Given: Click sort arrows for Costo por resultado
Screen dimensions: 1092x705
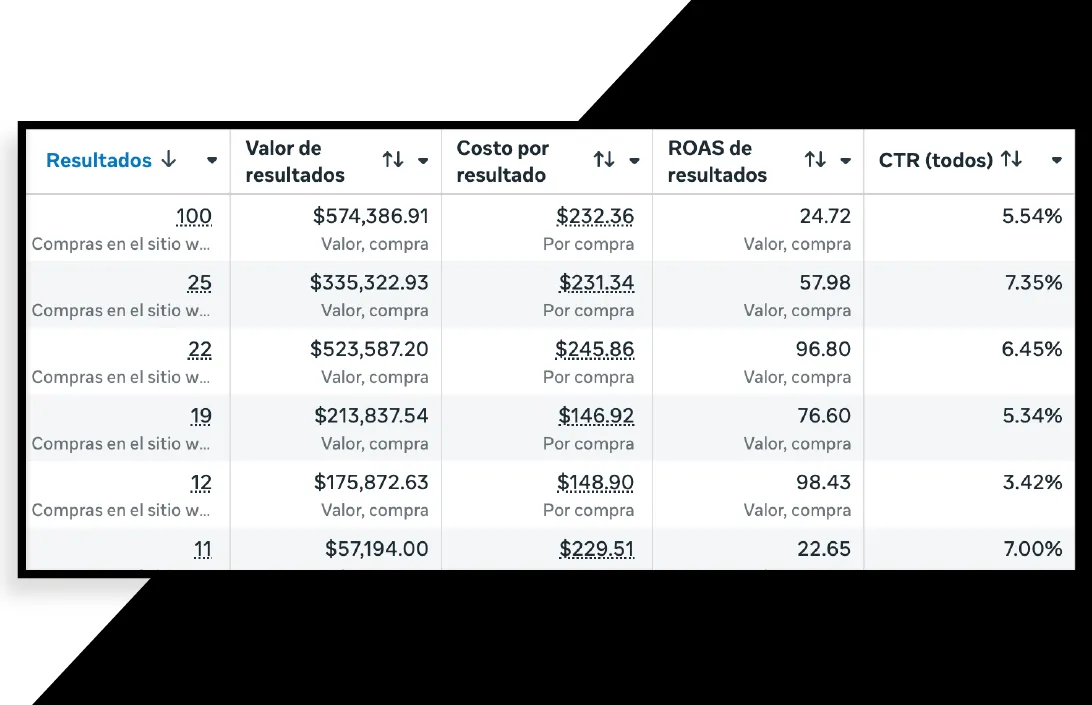Looking at the screenshot, I should (x=604, y=160).
